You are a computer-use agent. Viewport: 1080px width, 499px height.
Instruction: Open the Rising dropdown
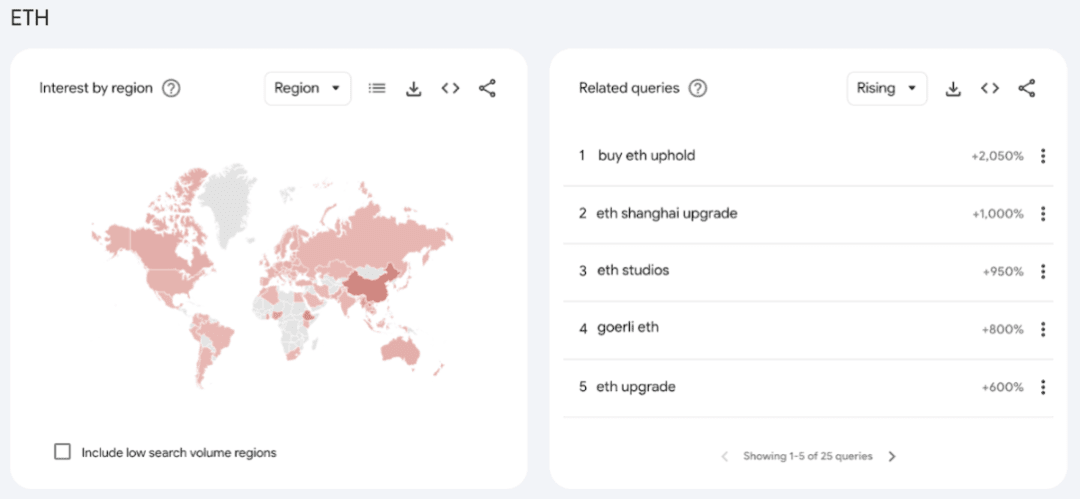[886, 88]
